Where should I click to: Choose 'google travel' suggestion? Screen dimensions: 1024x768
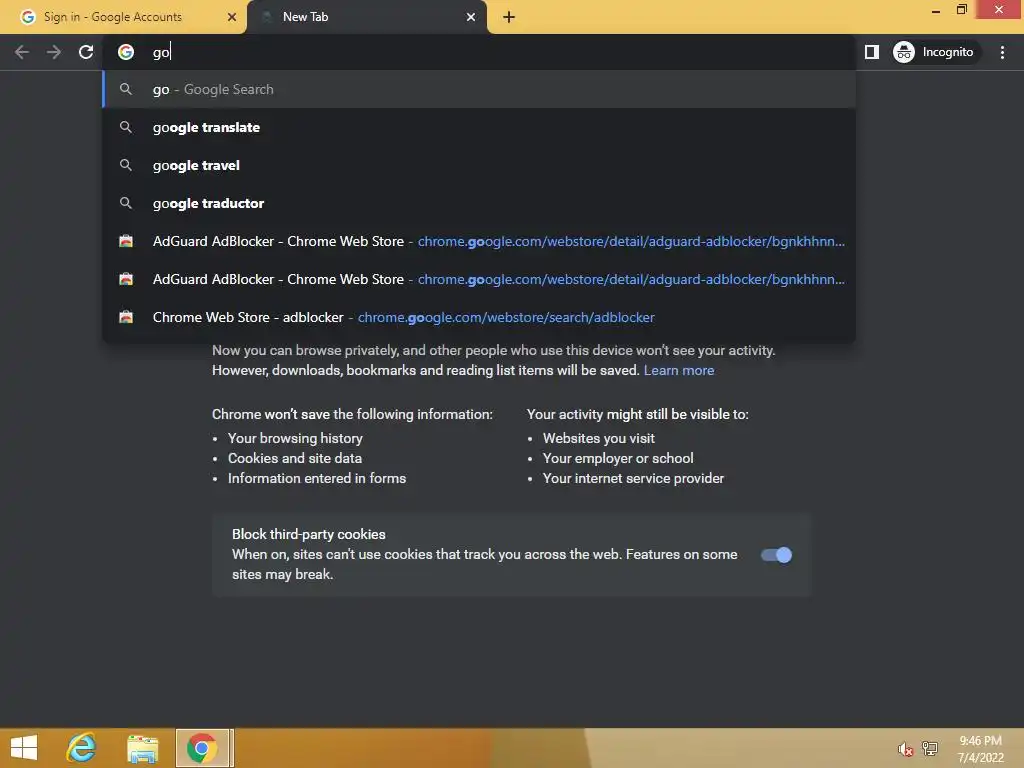479,165
